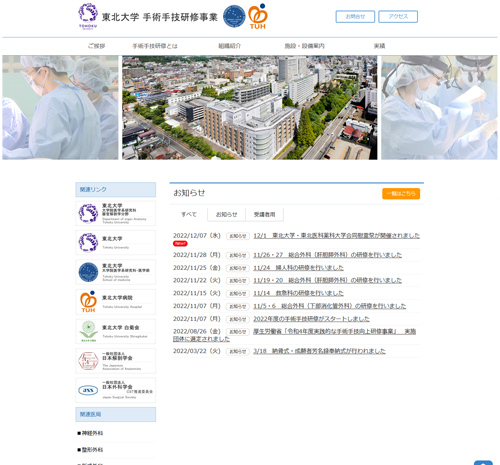Viewport: 500px width, 465px height.
Task: Open the 厚生労働省 令和4年度 news link
Action: (334, 332)
